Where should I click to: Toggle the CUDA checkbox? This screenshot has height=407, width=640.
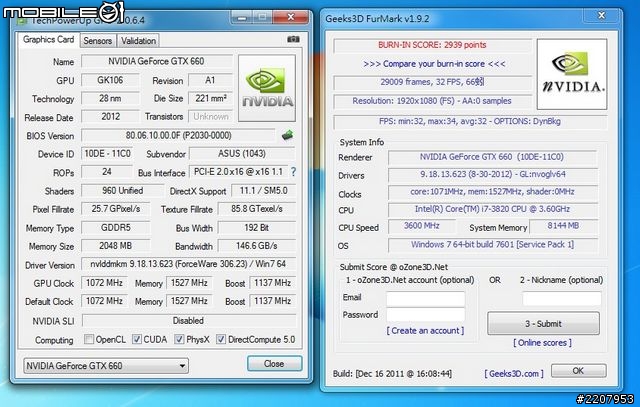(137, 339)
